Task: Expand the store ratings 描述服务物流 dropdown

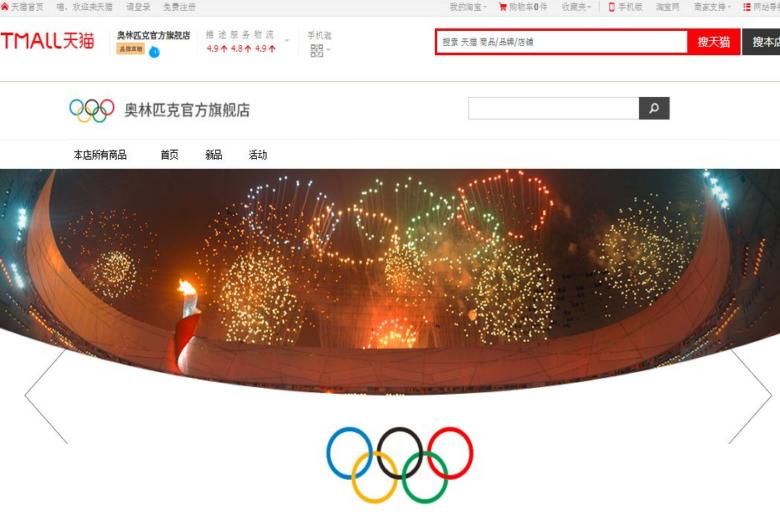Action: 287,40
